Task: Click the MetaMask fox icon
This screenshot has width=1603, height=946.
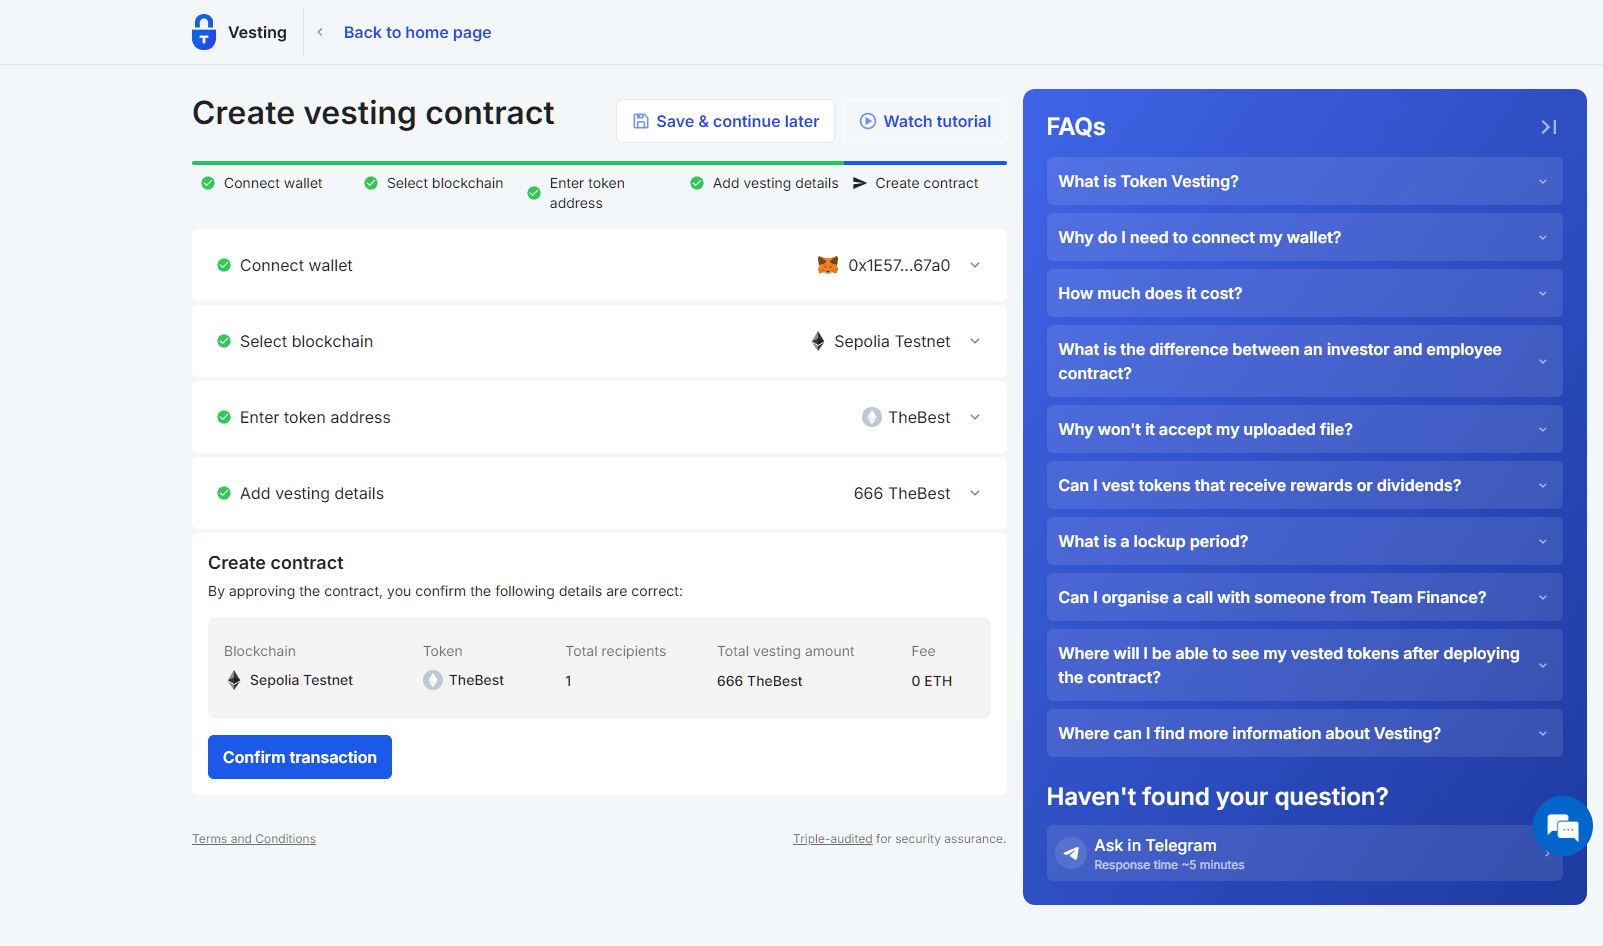Action: pyautogui.click(x=827, y=265)
